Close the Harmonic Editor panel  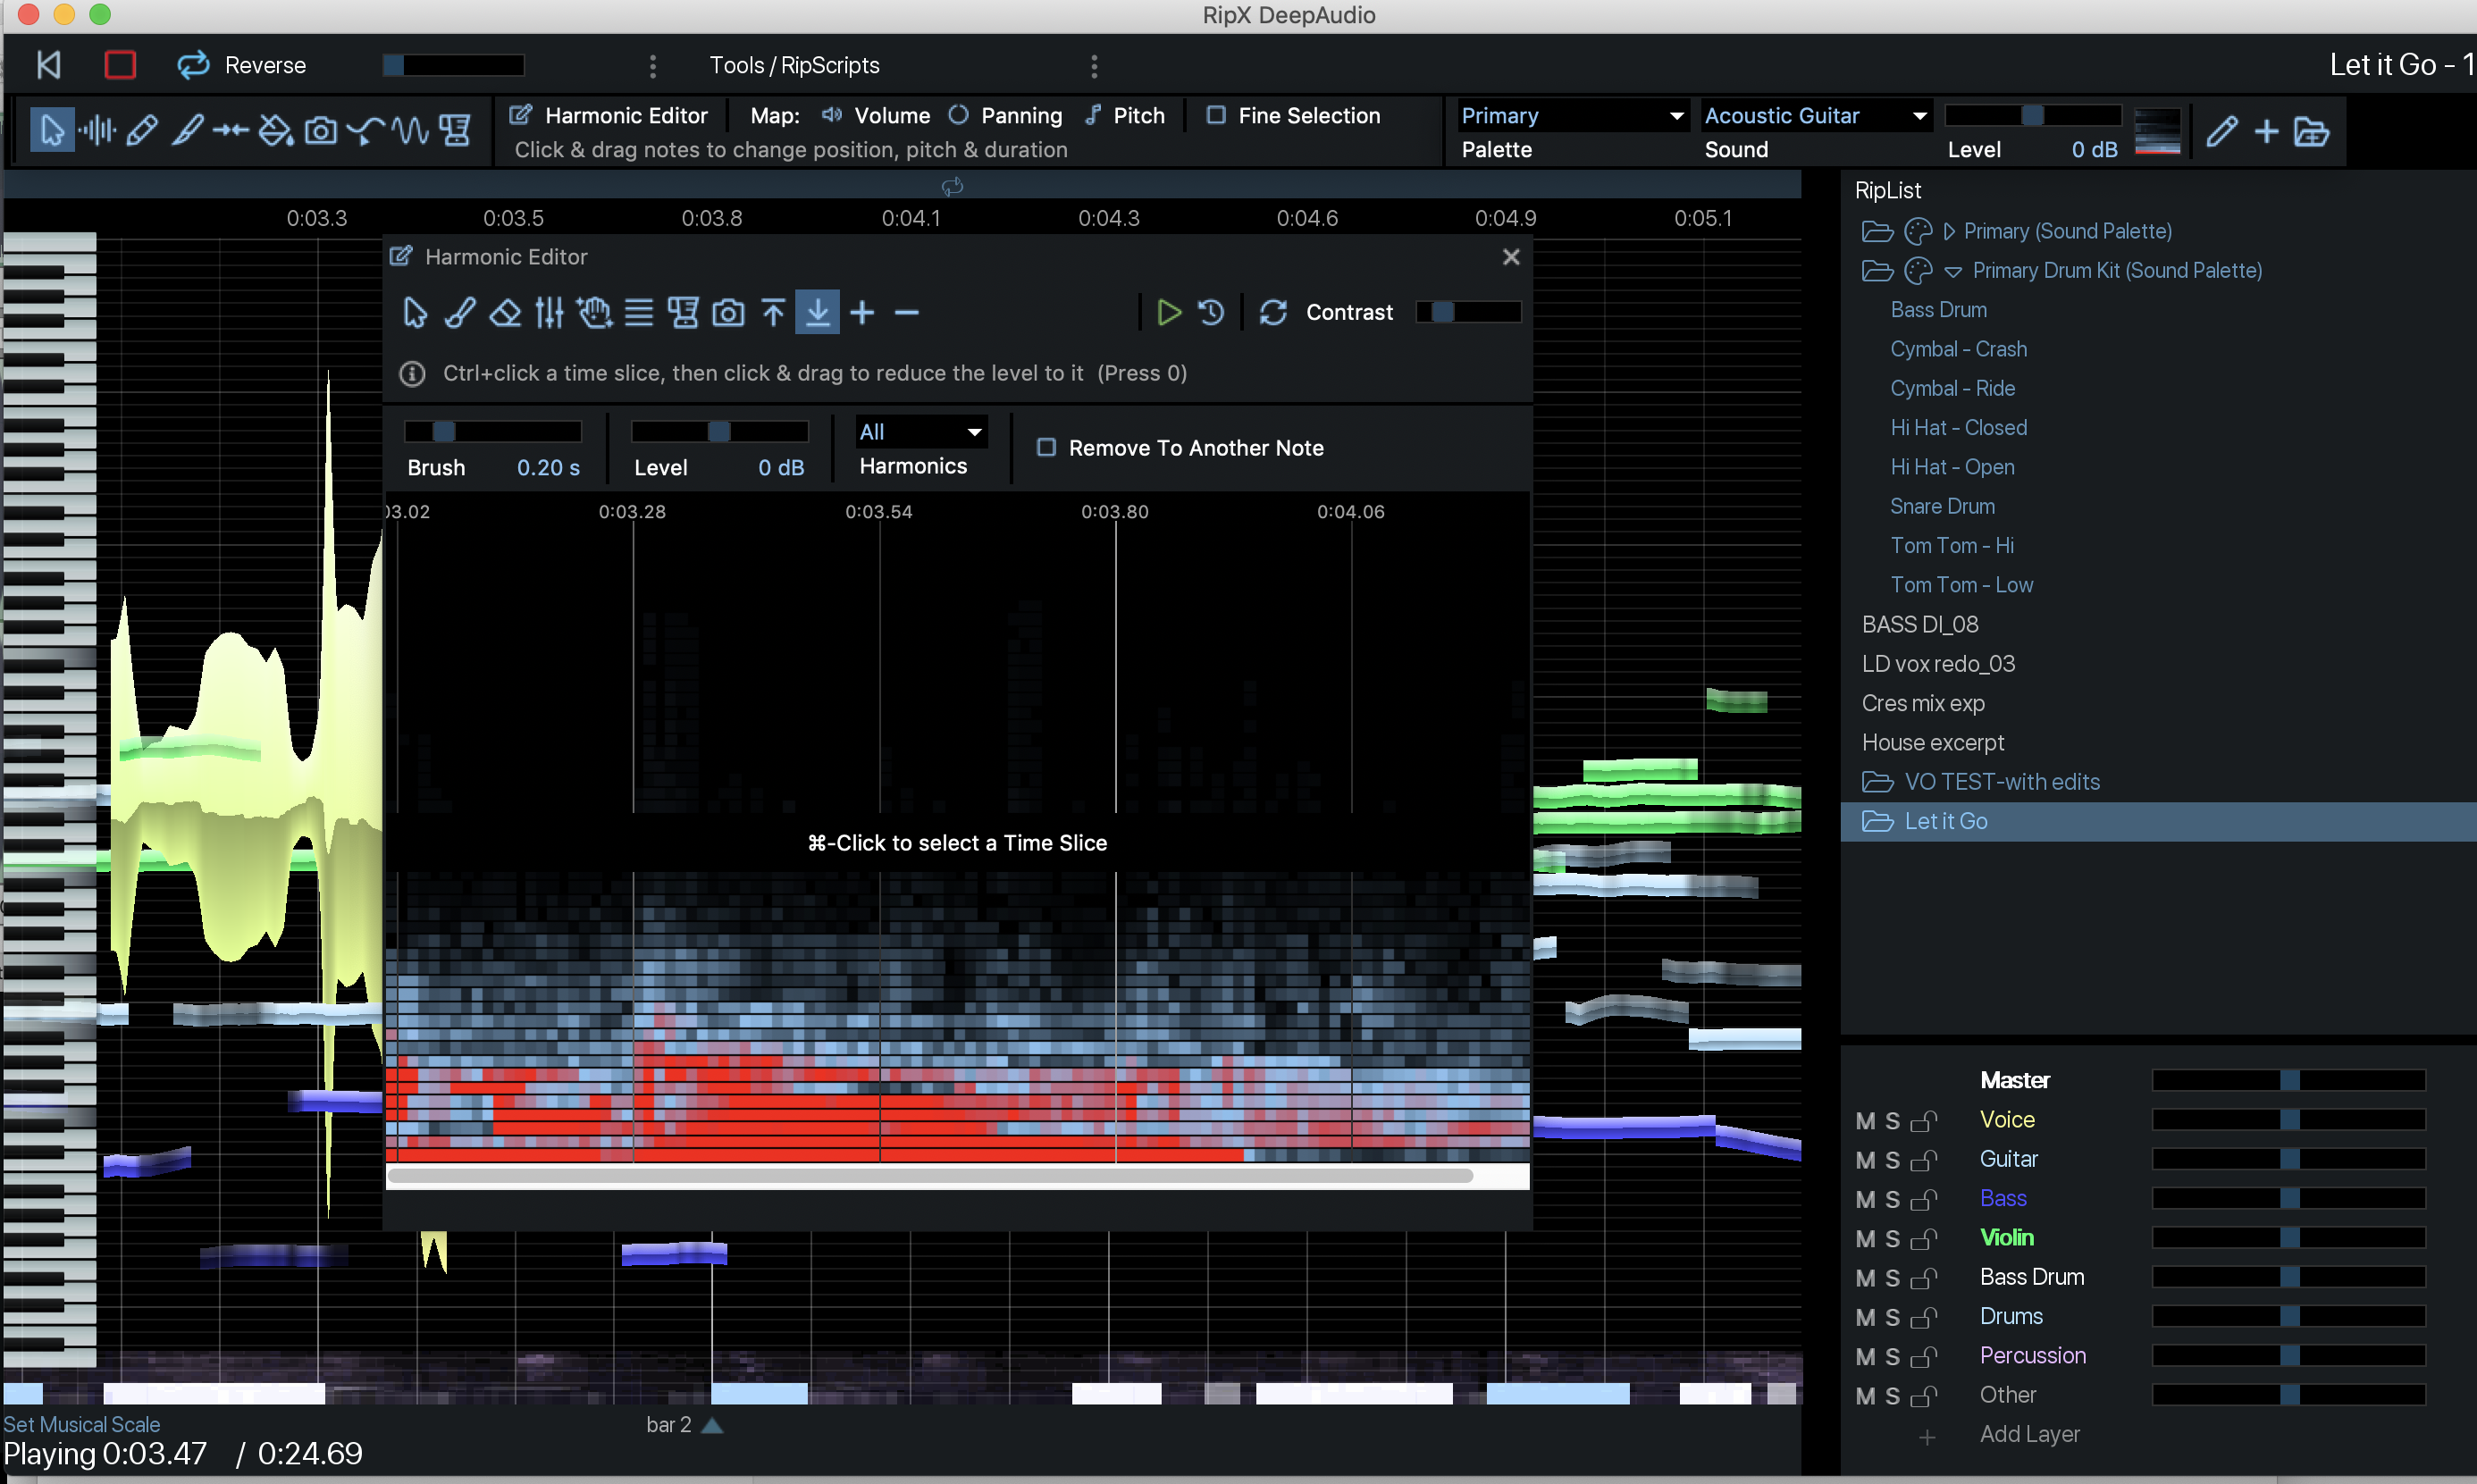(1511, 257)
